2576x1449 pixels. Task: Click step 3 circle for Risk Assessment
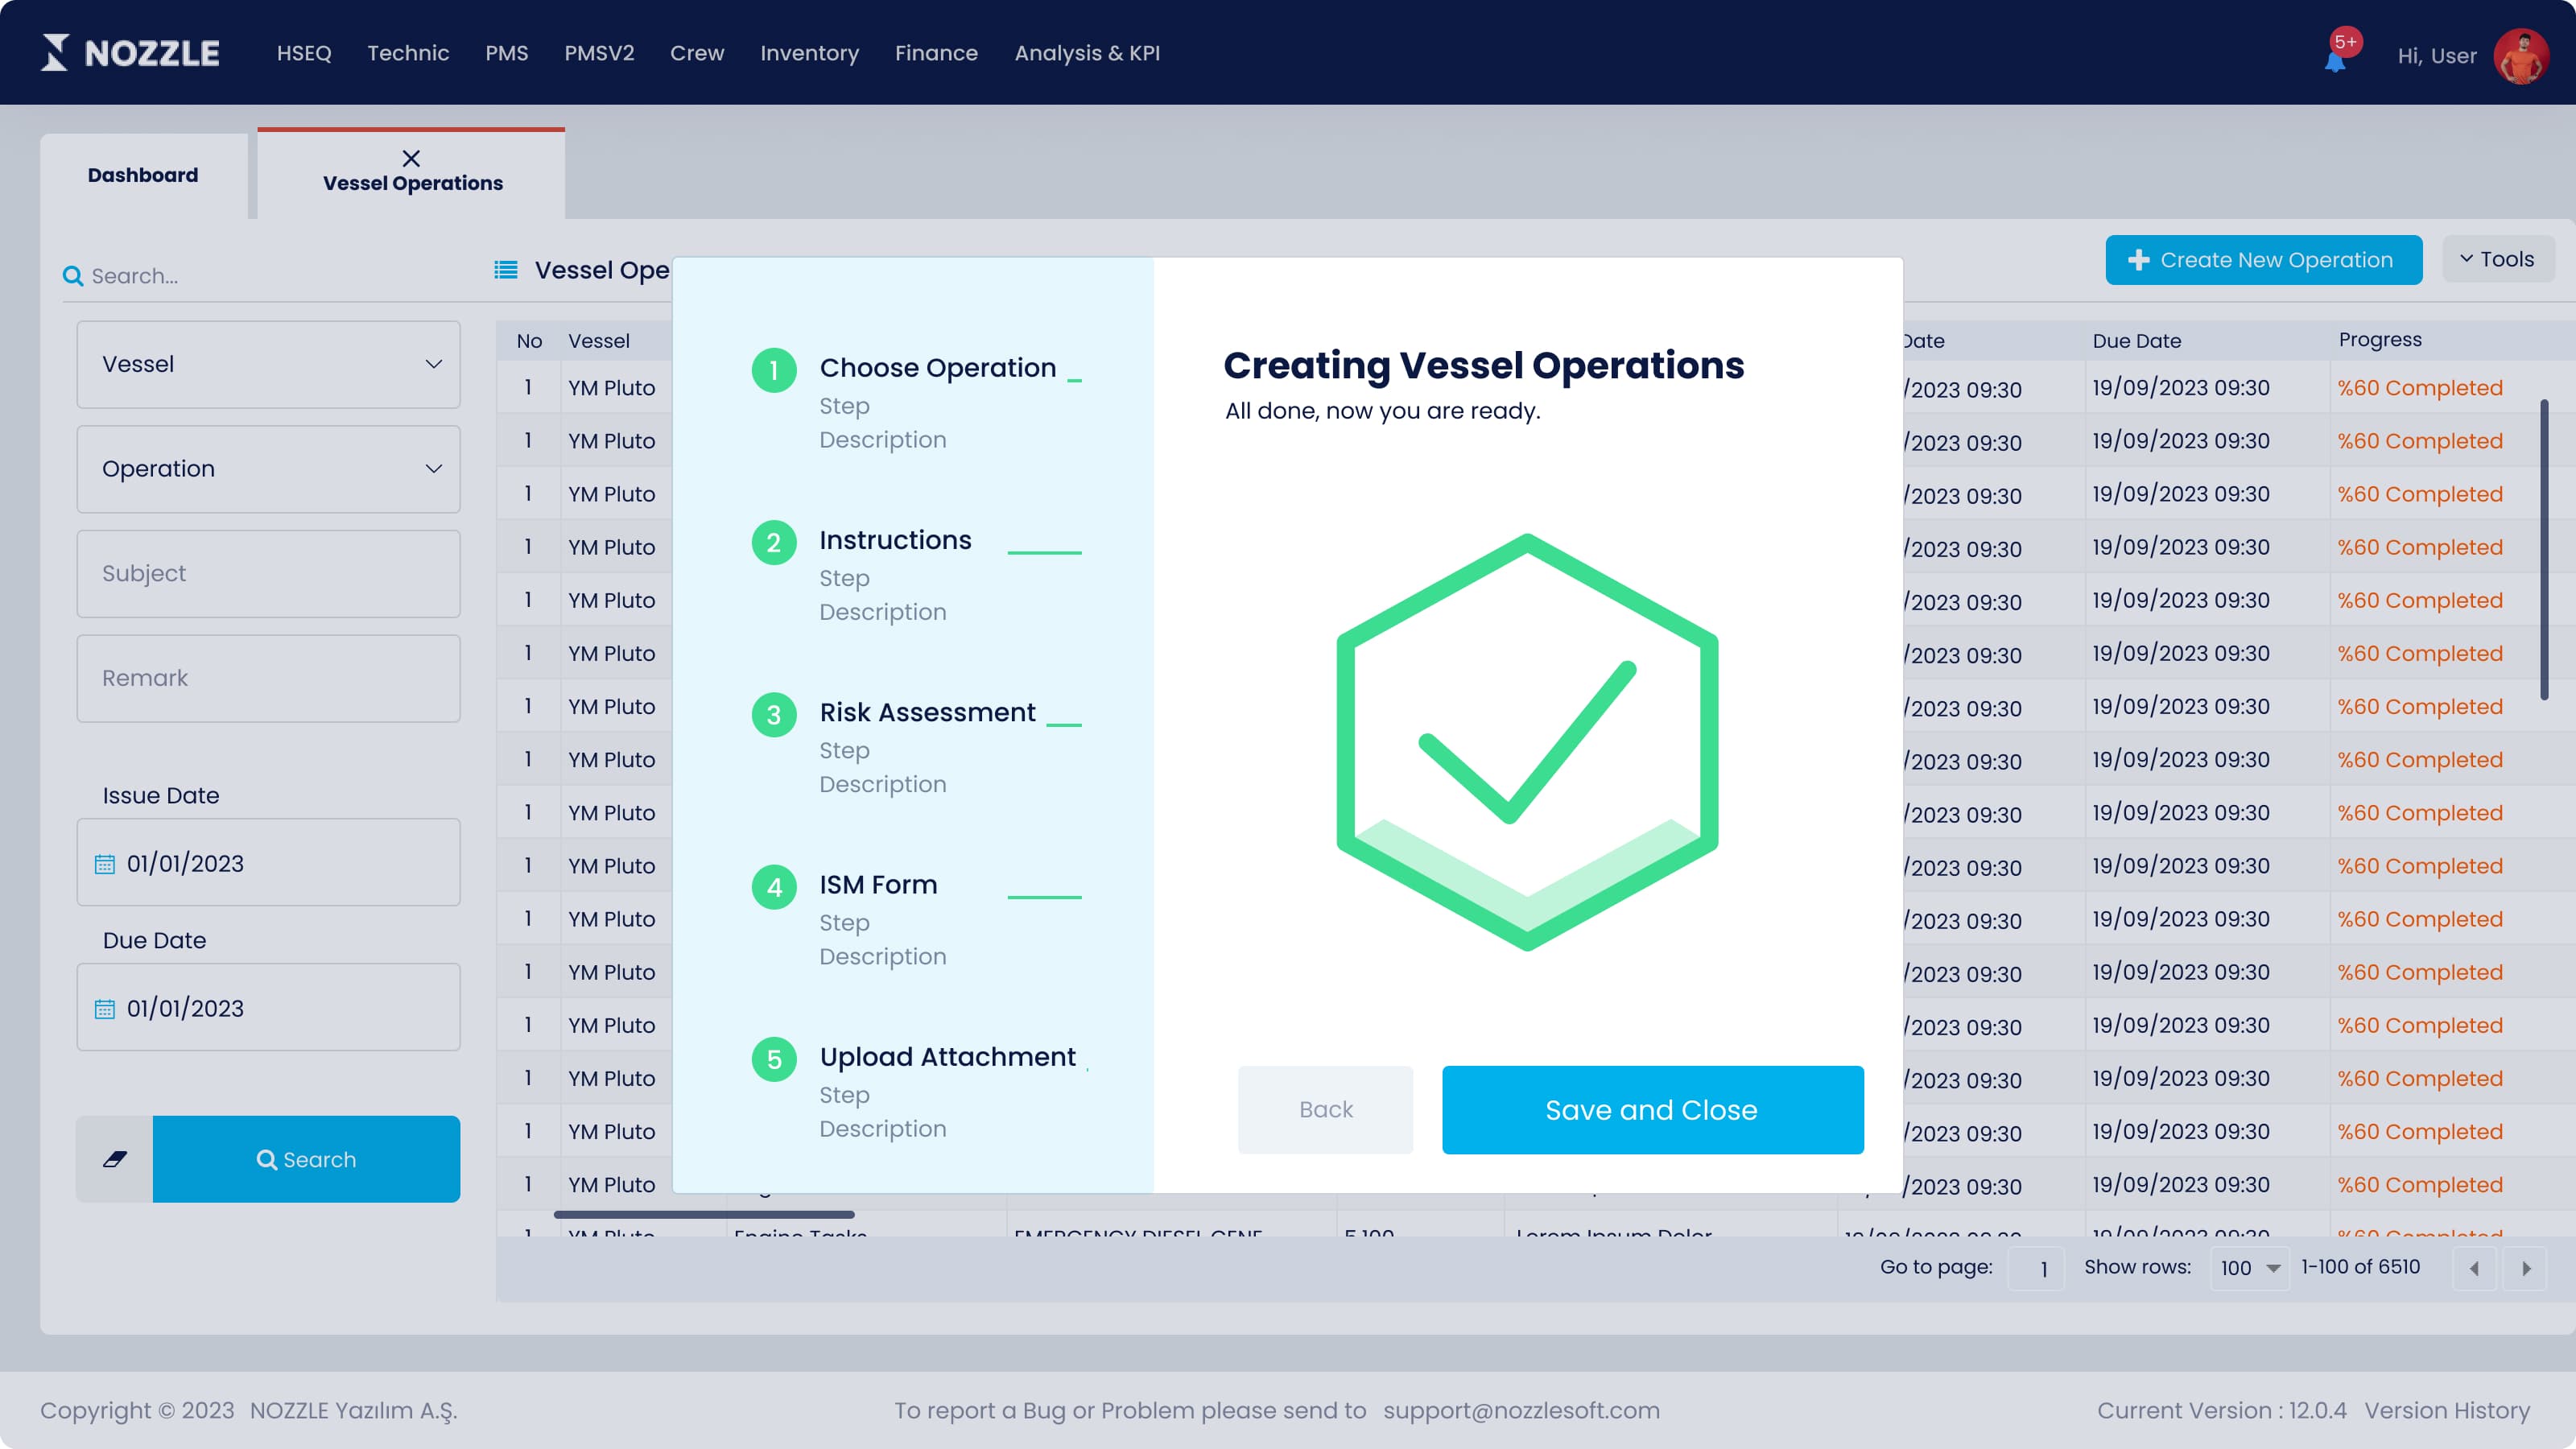(x=774, y=714)
